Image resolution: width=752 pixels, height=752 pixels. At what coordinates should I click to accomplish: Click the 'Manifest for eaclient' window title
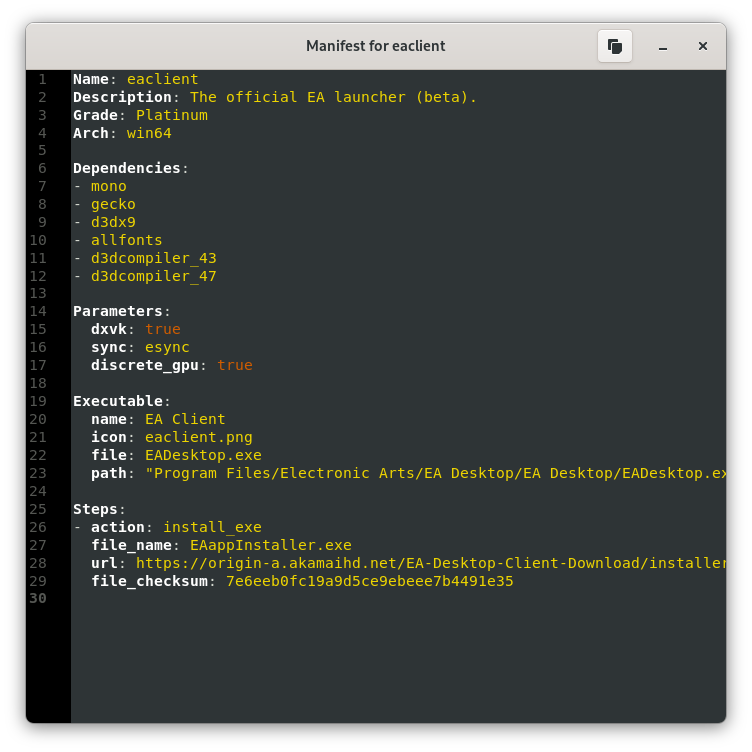click(x=375, y=46)
